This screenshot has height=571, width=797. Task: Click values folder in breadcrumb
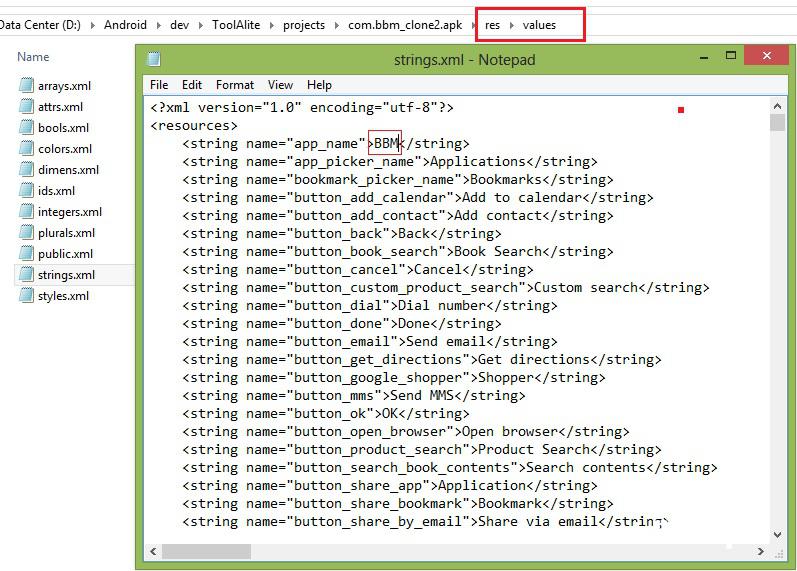click(x=539, y=25)
